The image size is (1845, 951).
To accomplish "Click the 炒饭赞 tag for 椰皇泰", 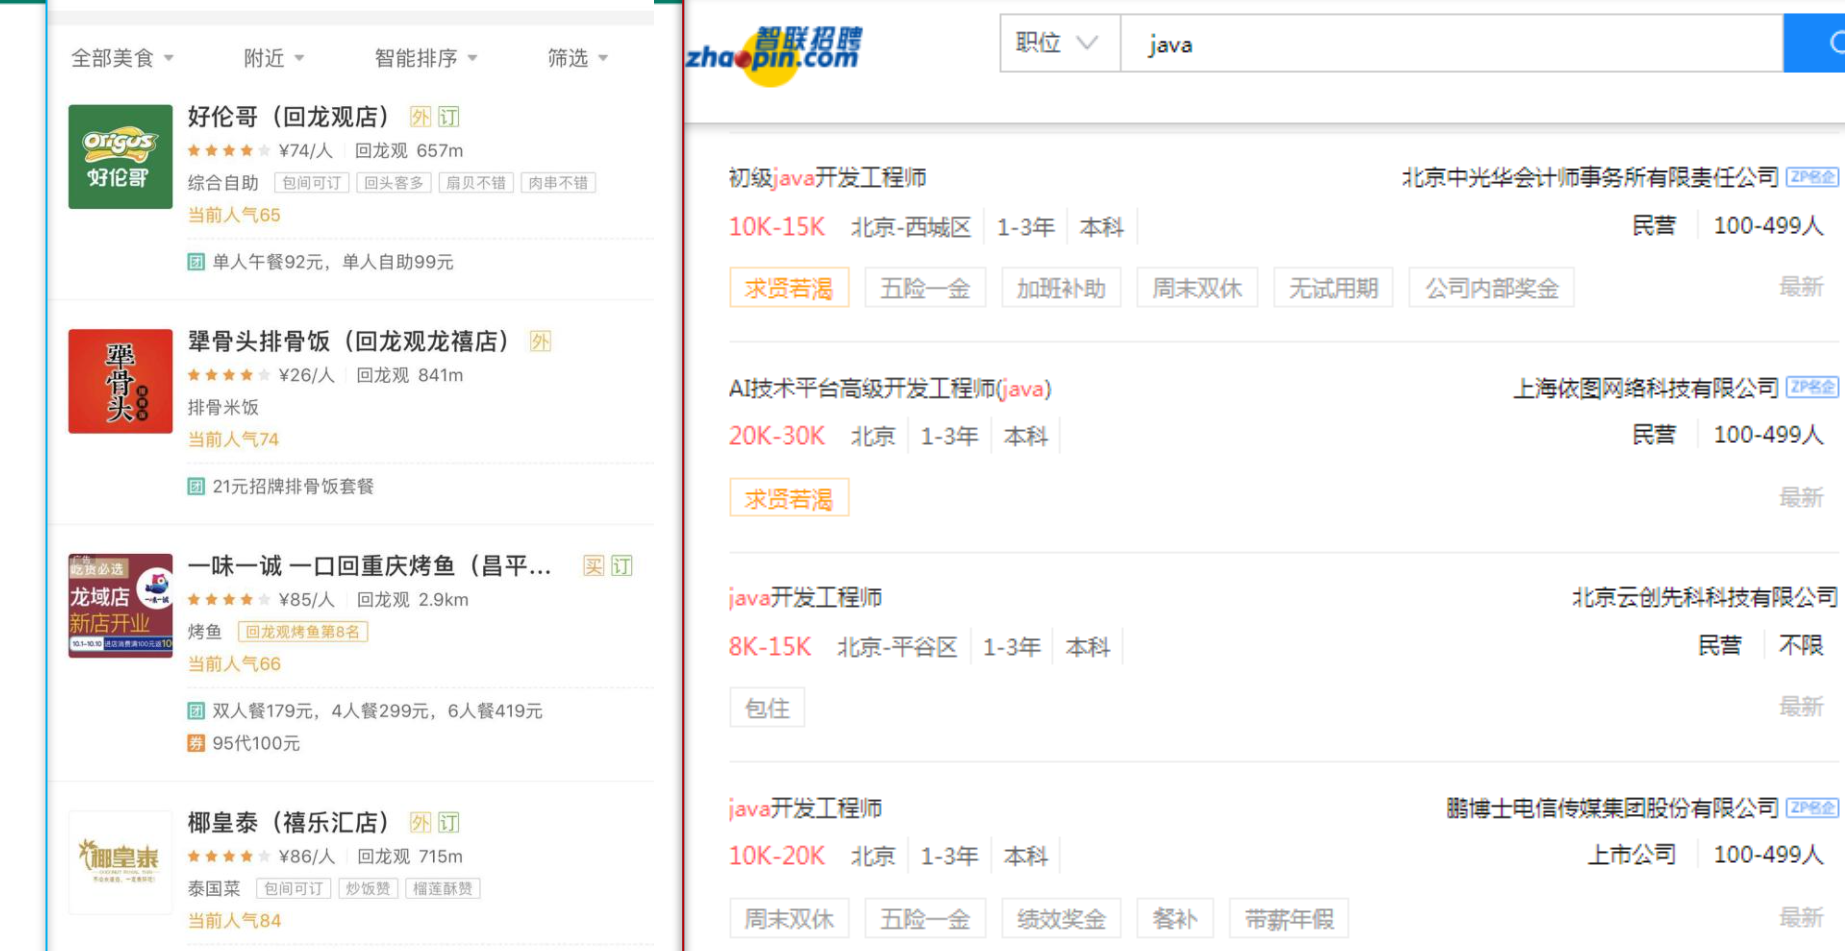I will point(368,888).
